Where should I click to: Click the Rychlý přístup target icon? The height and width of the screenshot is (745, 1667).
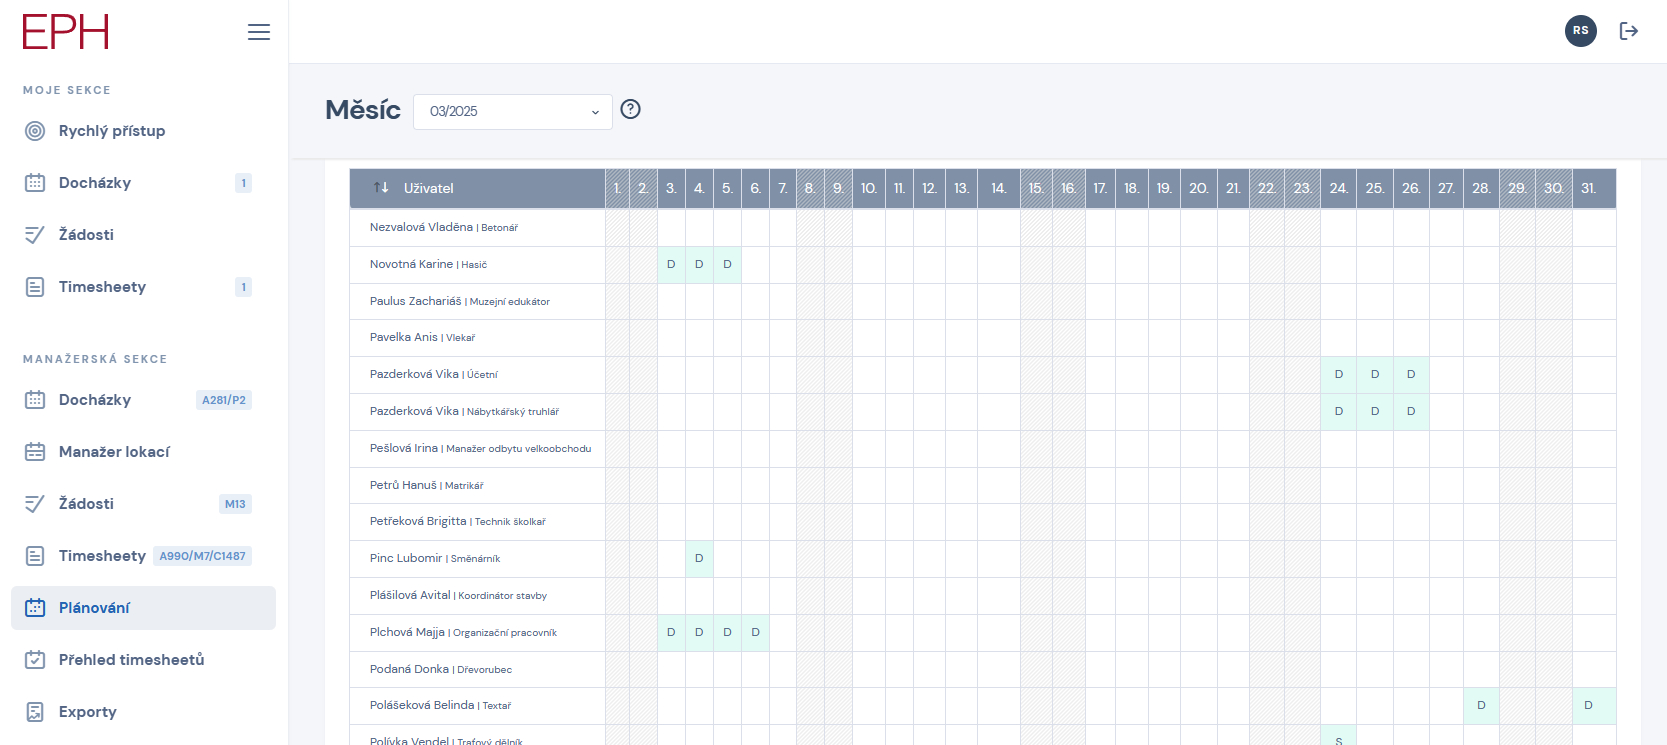35,131
